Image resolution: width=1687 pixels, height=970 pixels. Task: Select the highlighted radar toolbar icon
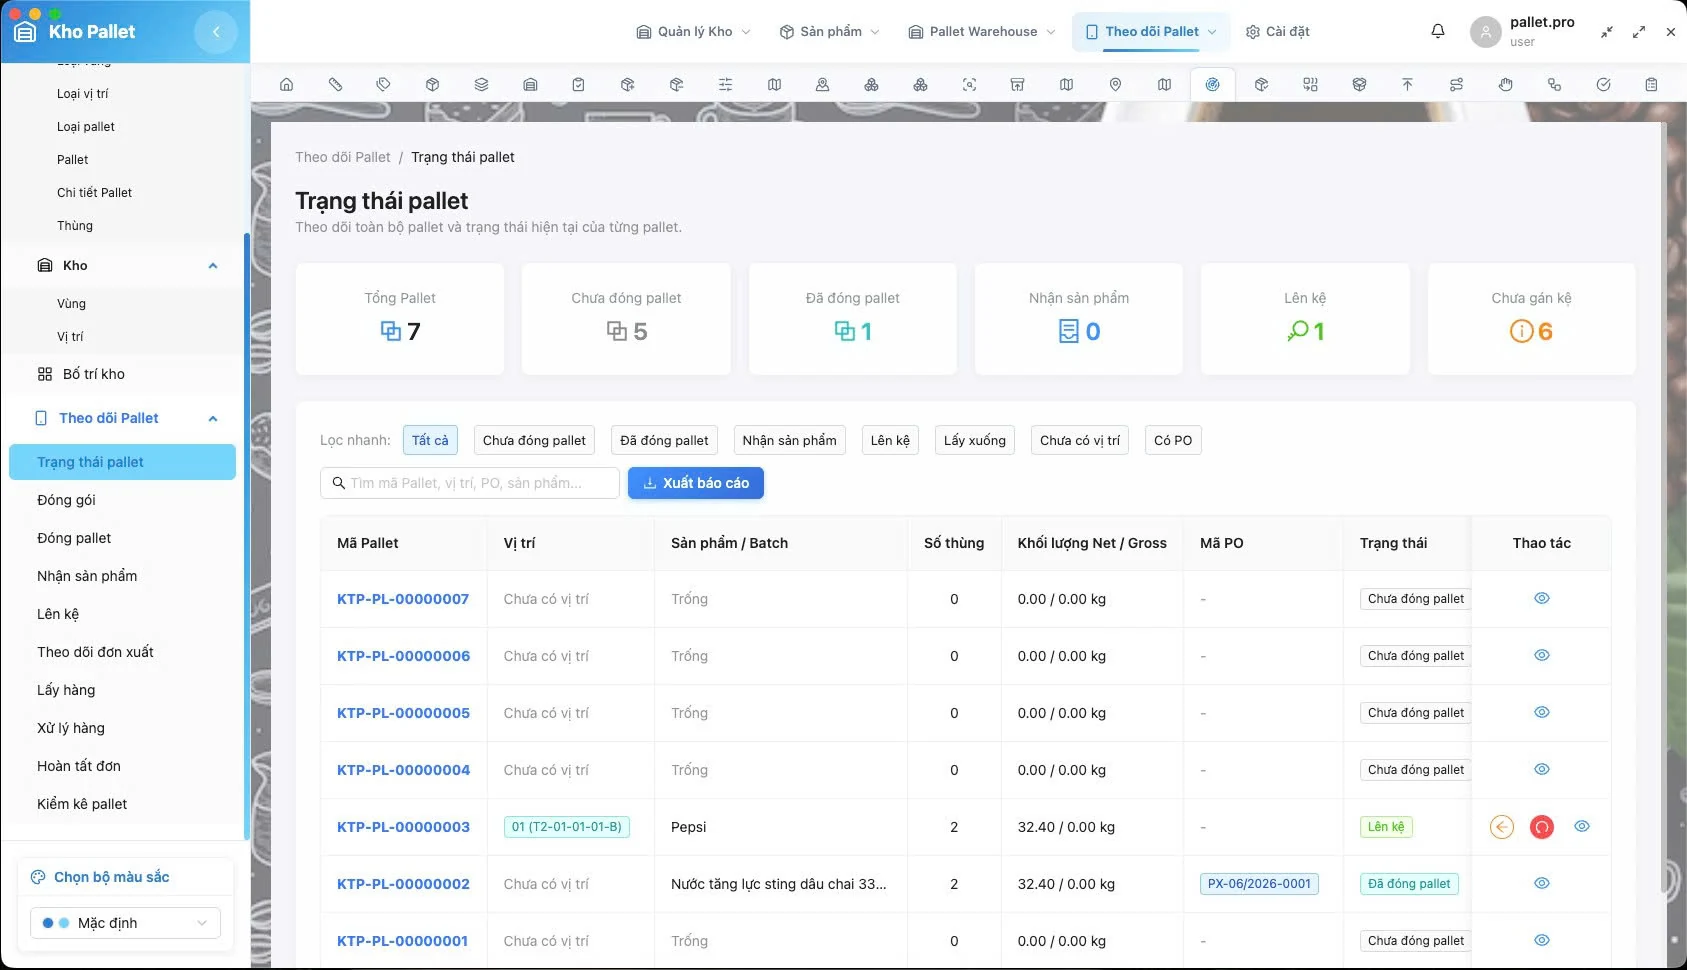[1213, 85]
